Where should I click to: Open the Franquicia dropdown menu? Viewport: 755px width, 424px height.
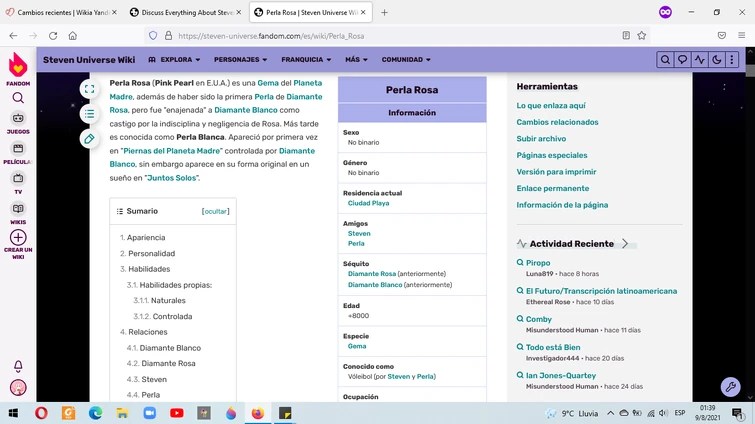306,60
